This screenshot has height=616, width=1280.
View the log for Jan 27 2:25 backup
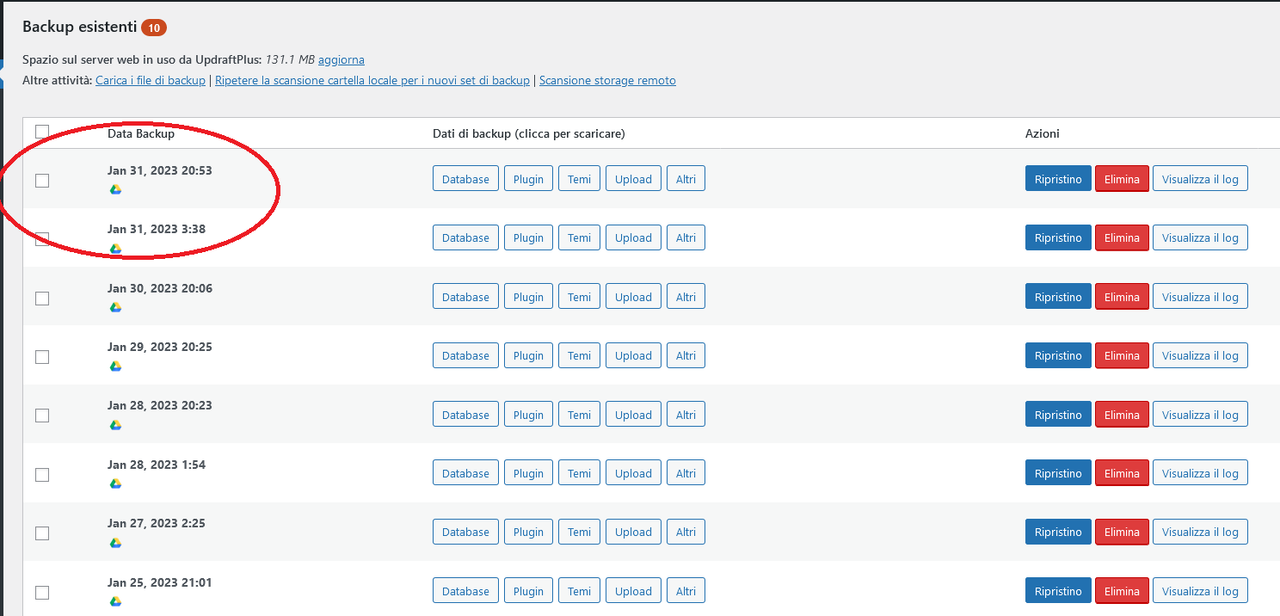pyautogui.click(x=1200, y=532)
